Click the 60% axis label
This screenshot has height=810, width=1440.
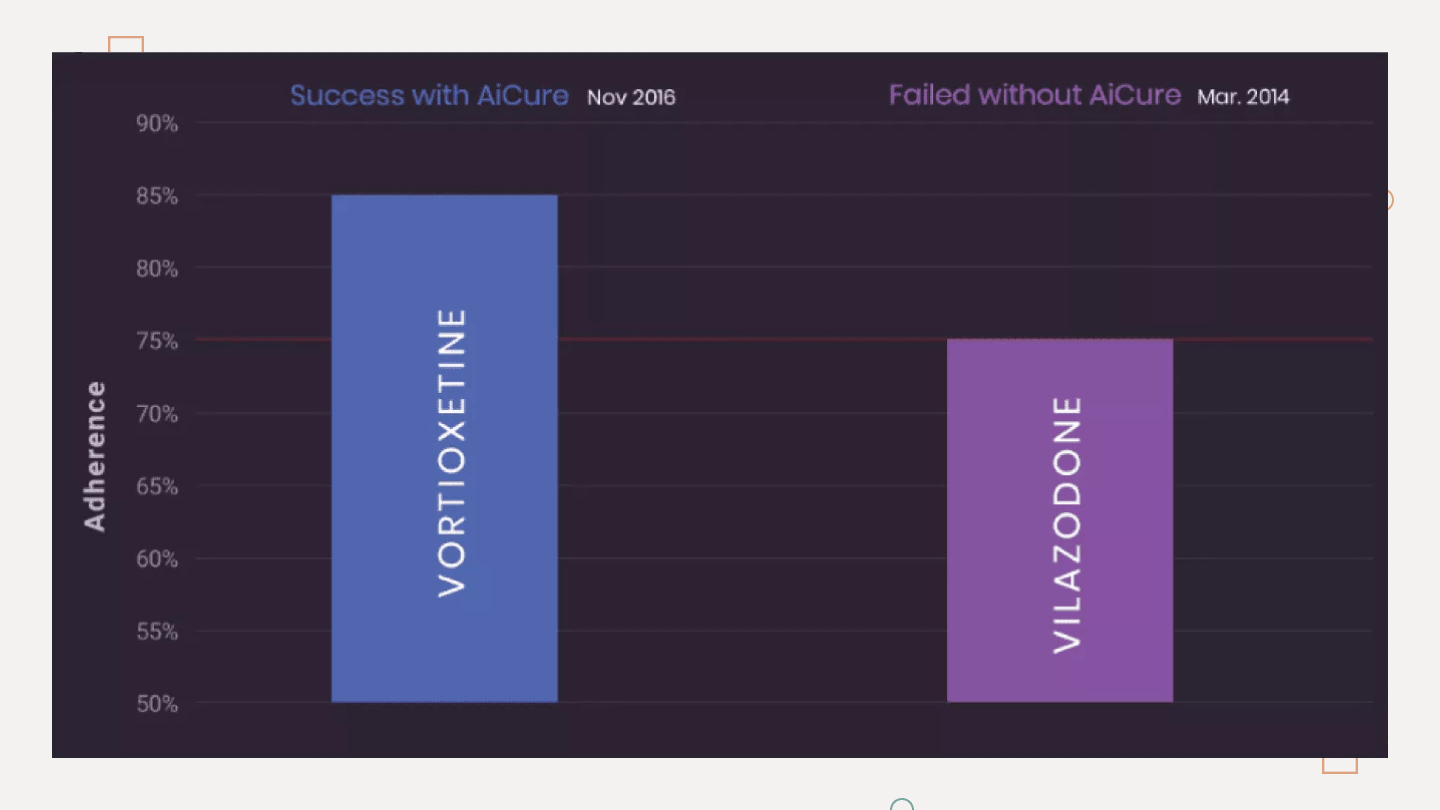click(157, 559)
